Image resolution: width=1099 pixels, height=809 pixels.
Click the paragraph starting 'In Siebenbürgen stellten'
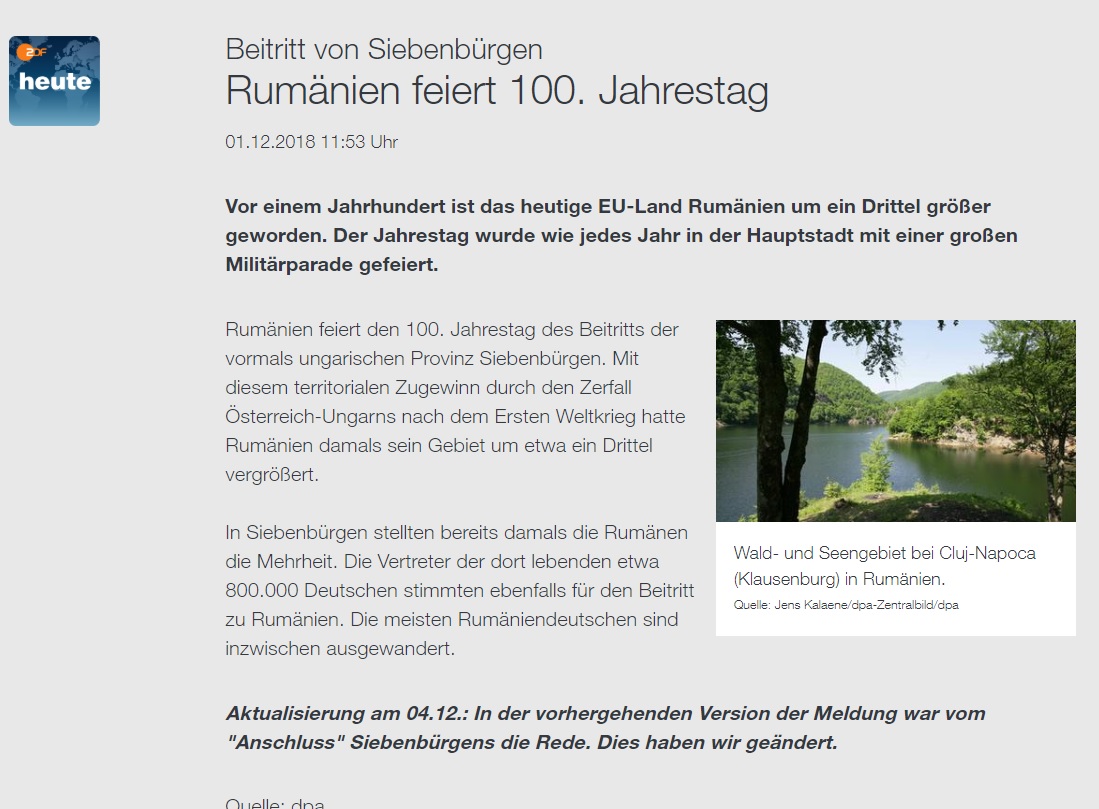pyautogui.click(x=460, y=590)
